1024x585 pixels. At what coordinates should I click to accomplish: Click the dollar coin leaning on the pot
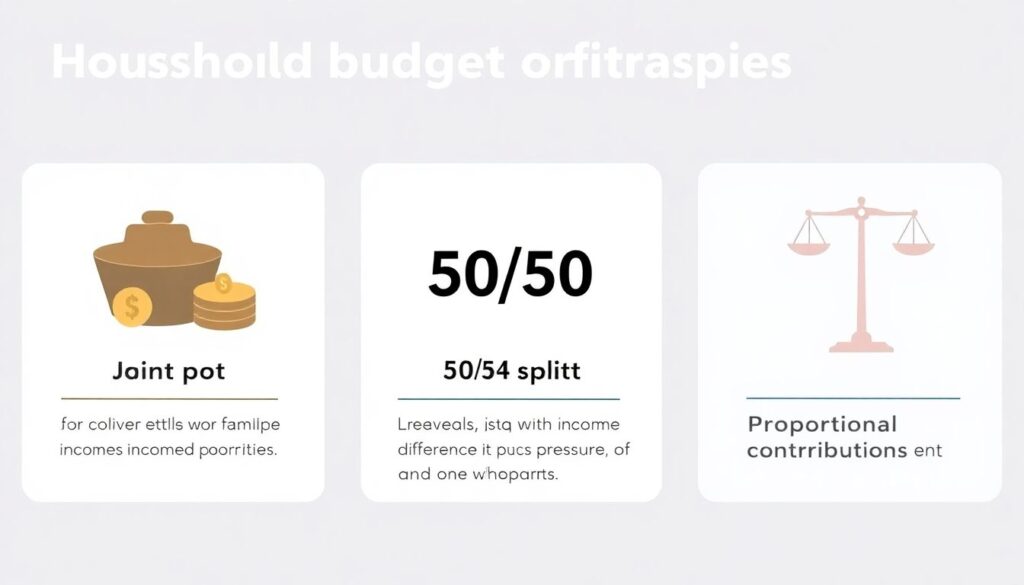tap(130, 307)
